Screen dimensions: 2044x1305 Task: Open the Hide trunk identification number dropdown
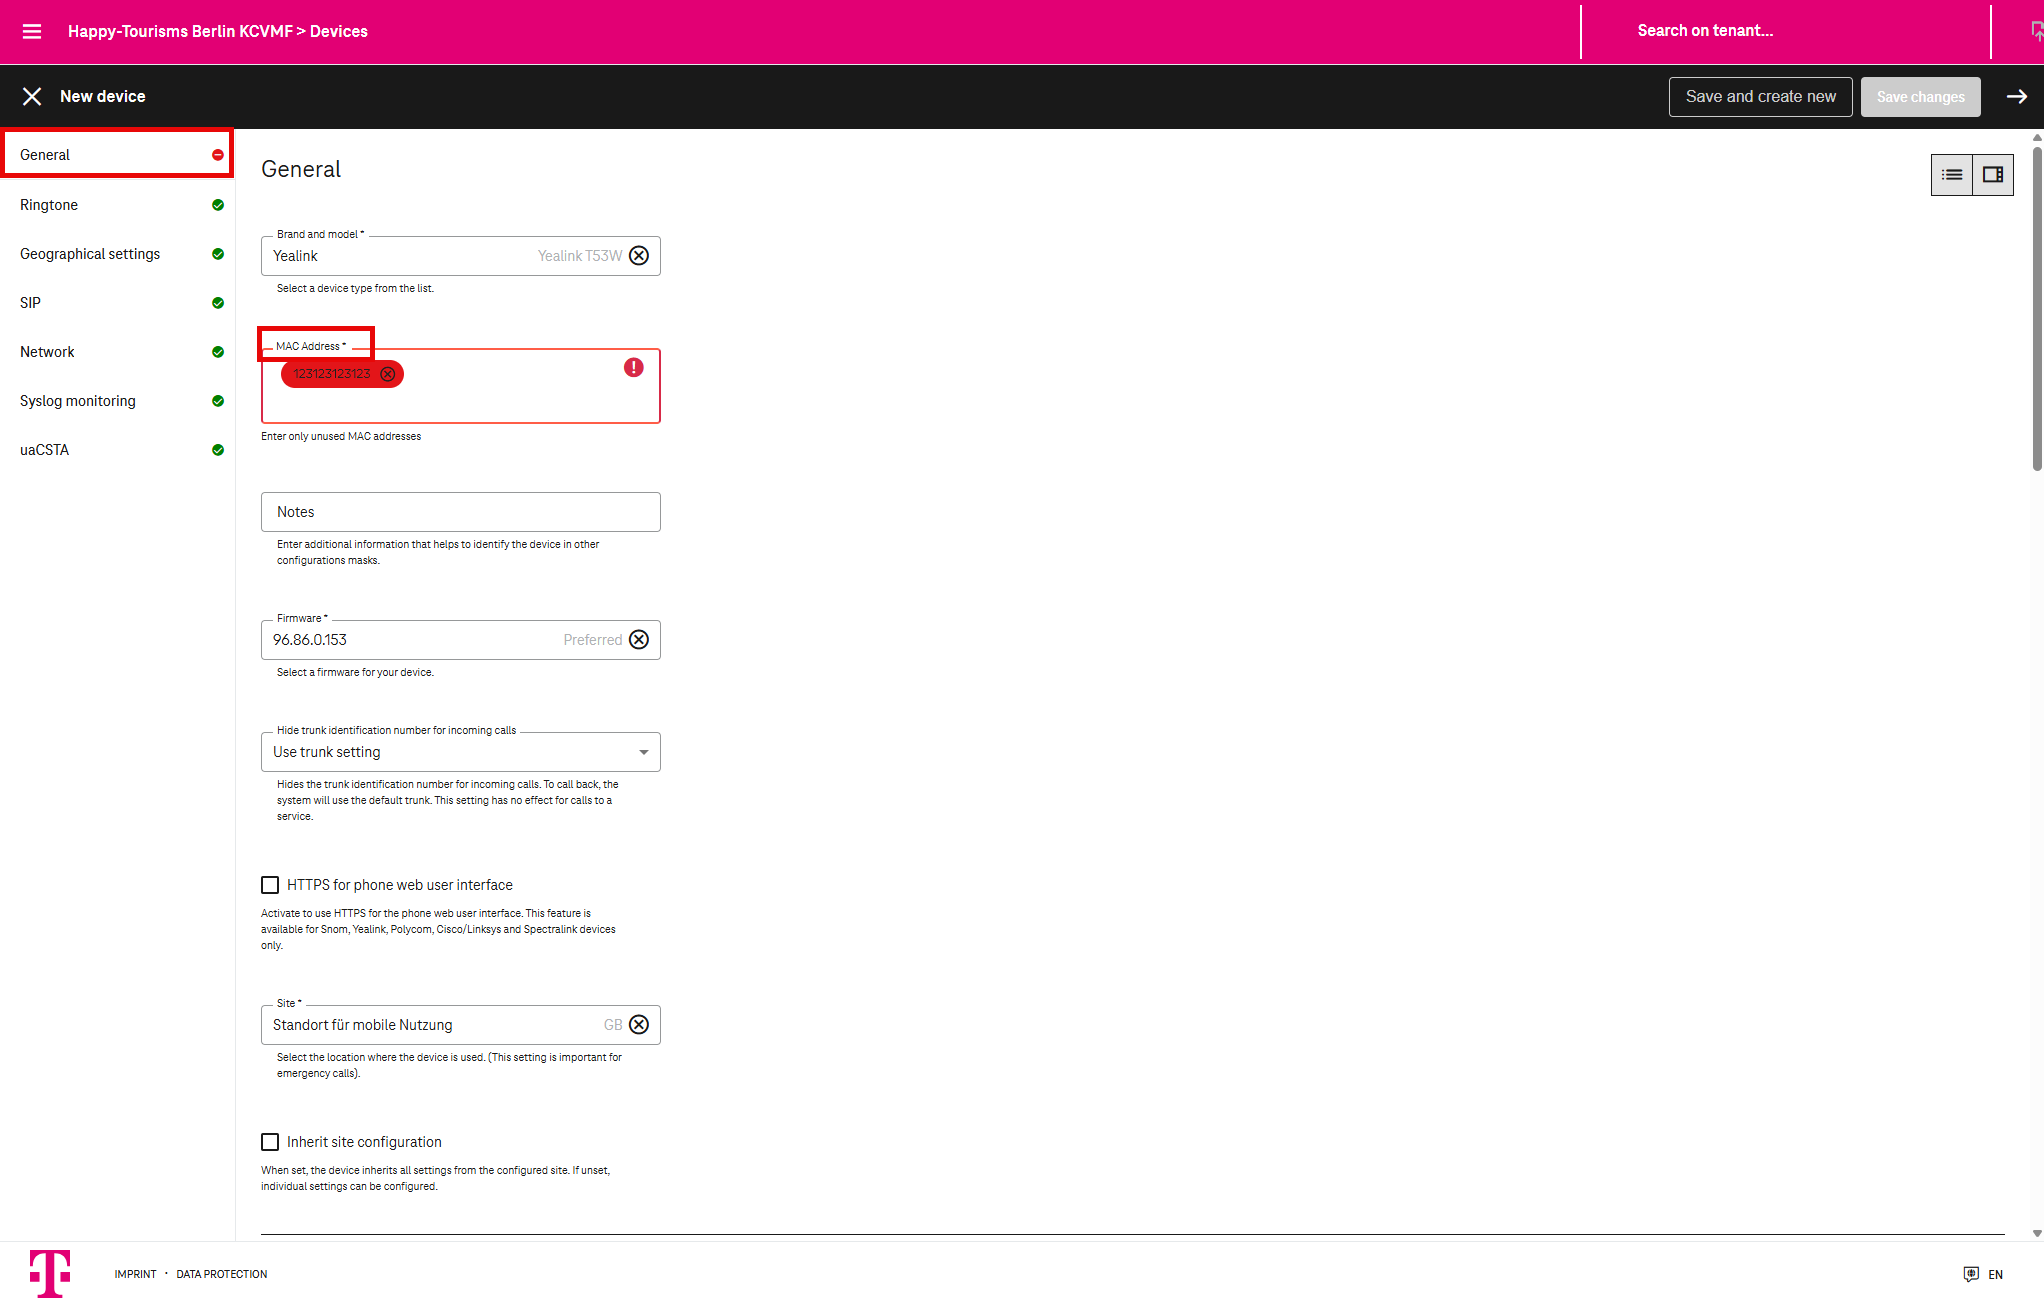(x=460, y=752)
